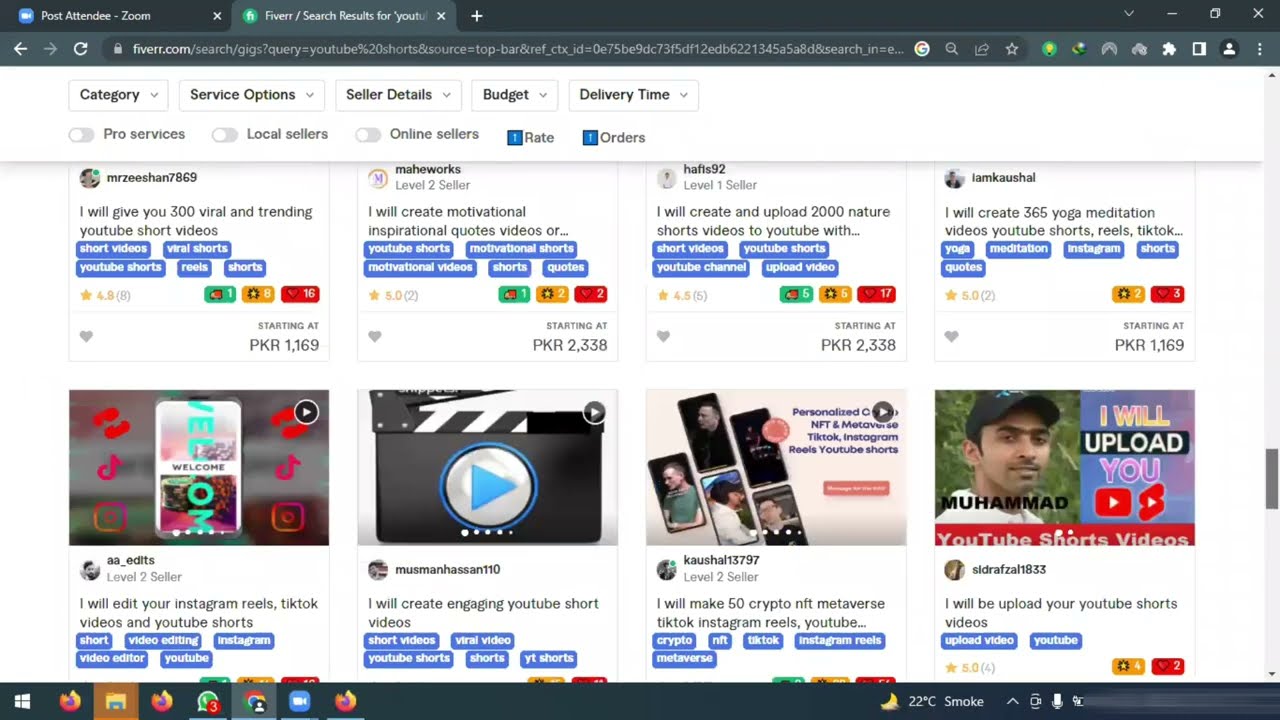The height and width of the screenshot is (720, 1280).
Task: Open Chrome tab search chevron
Action: pos(1129,14)
